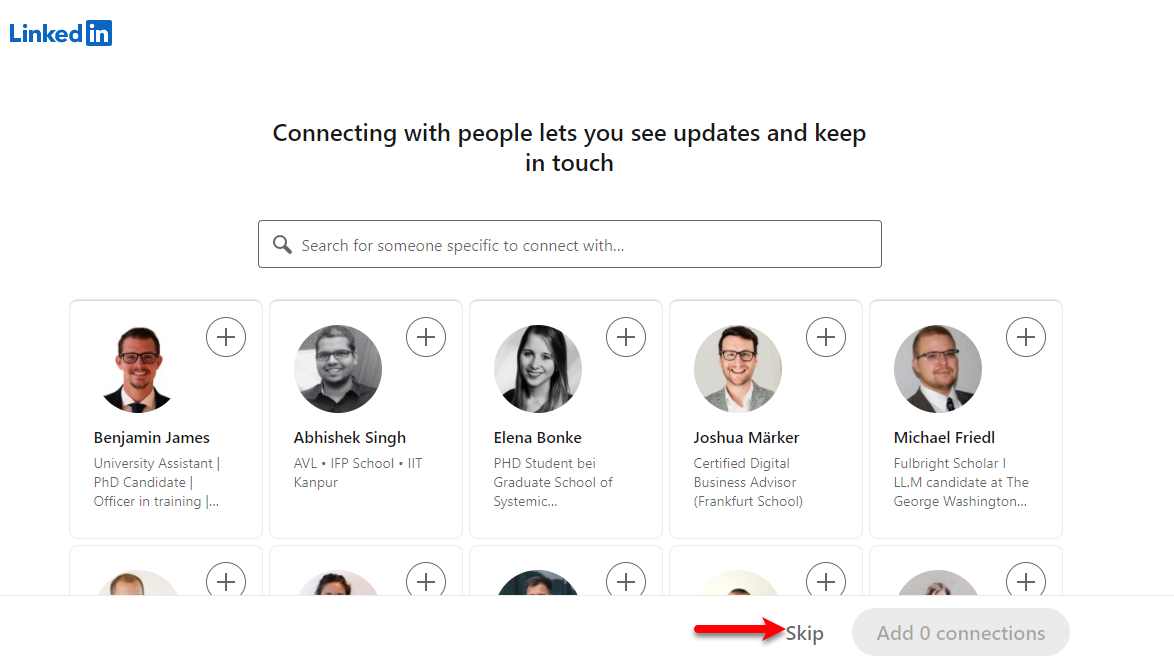The image size is (1174, 667).
Task: Add Abhishek Singh with plus icon
Action: click(426, 337)
